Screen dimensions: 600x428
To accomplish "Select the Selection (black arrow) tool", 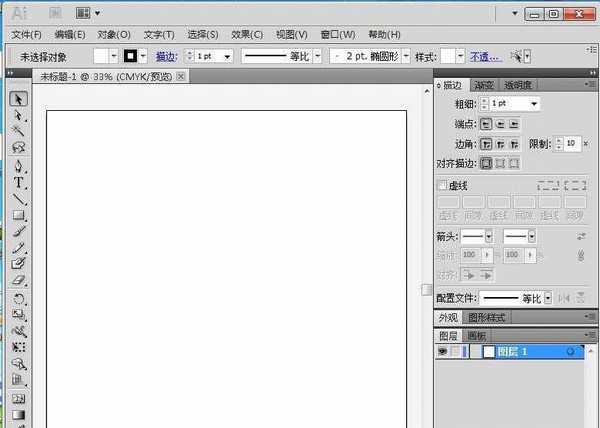I will 18,99.
